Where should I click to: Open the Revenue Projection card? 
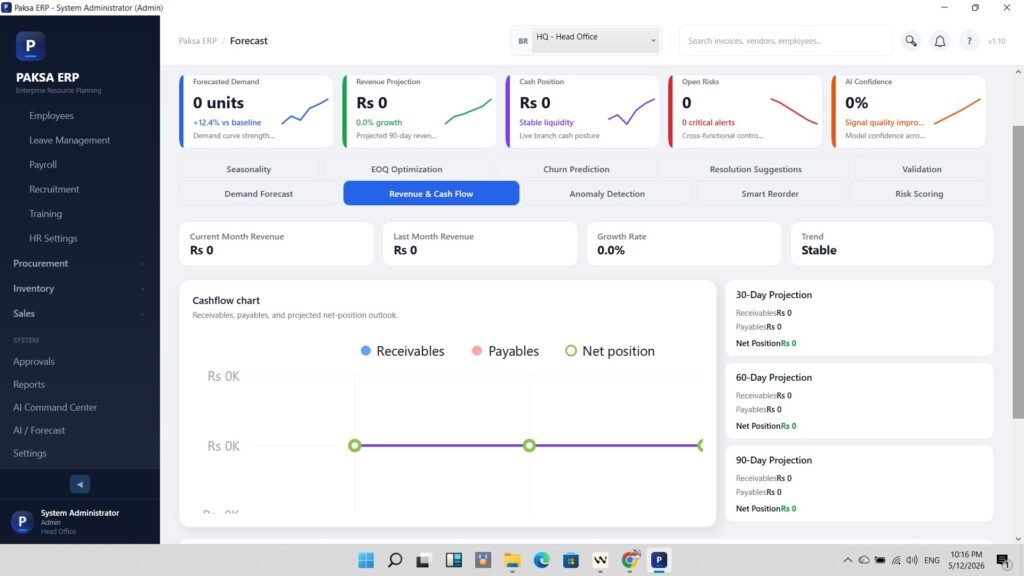pos(419,111)
